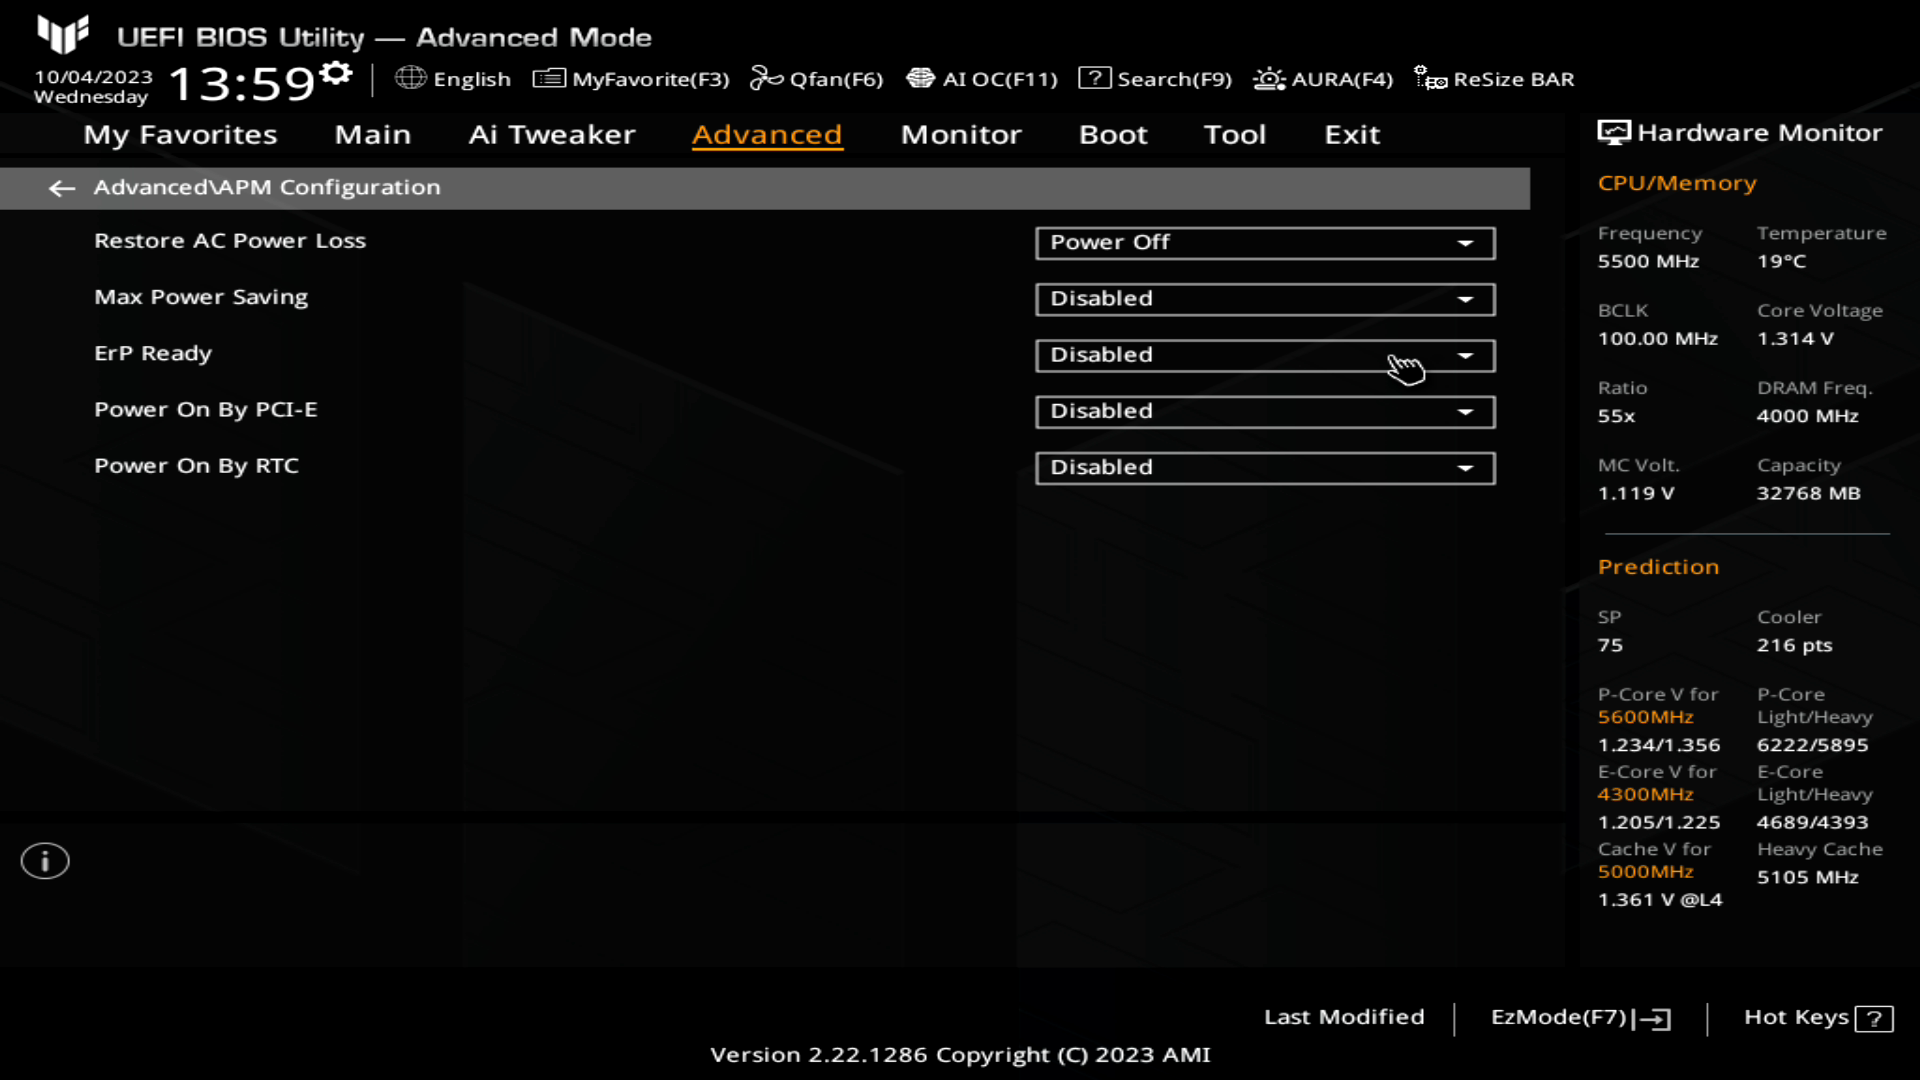The height and width of the screenshot is (1080, 1920).
Task: Click information icon at bottom left
Action: (44, 860)
